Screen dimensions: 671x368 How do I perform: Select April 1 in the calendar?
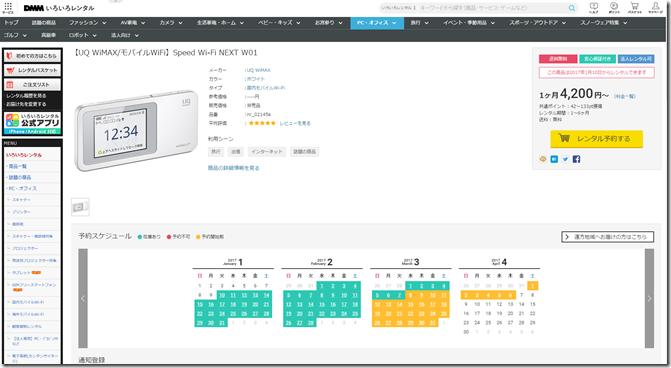[532, 286]
